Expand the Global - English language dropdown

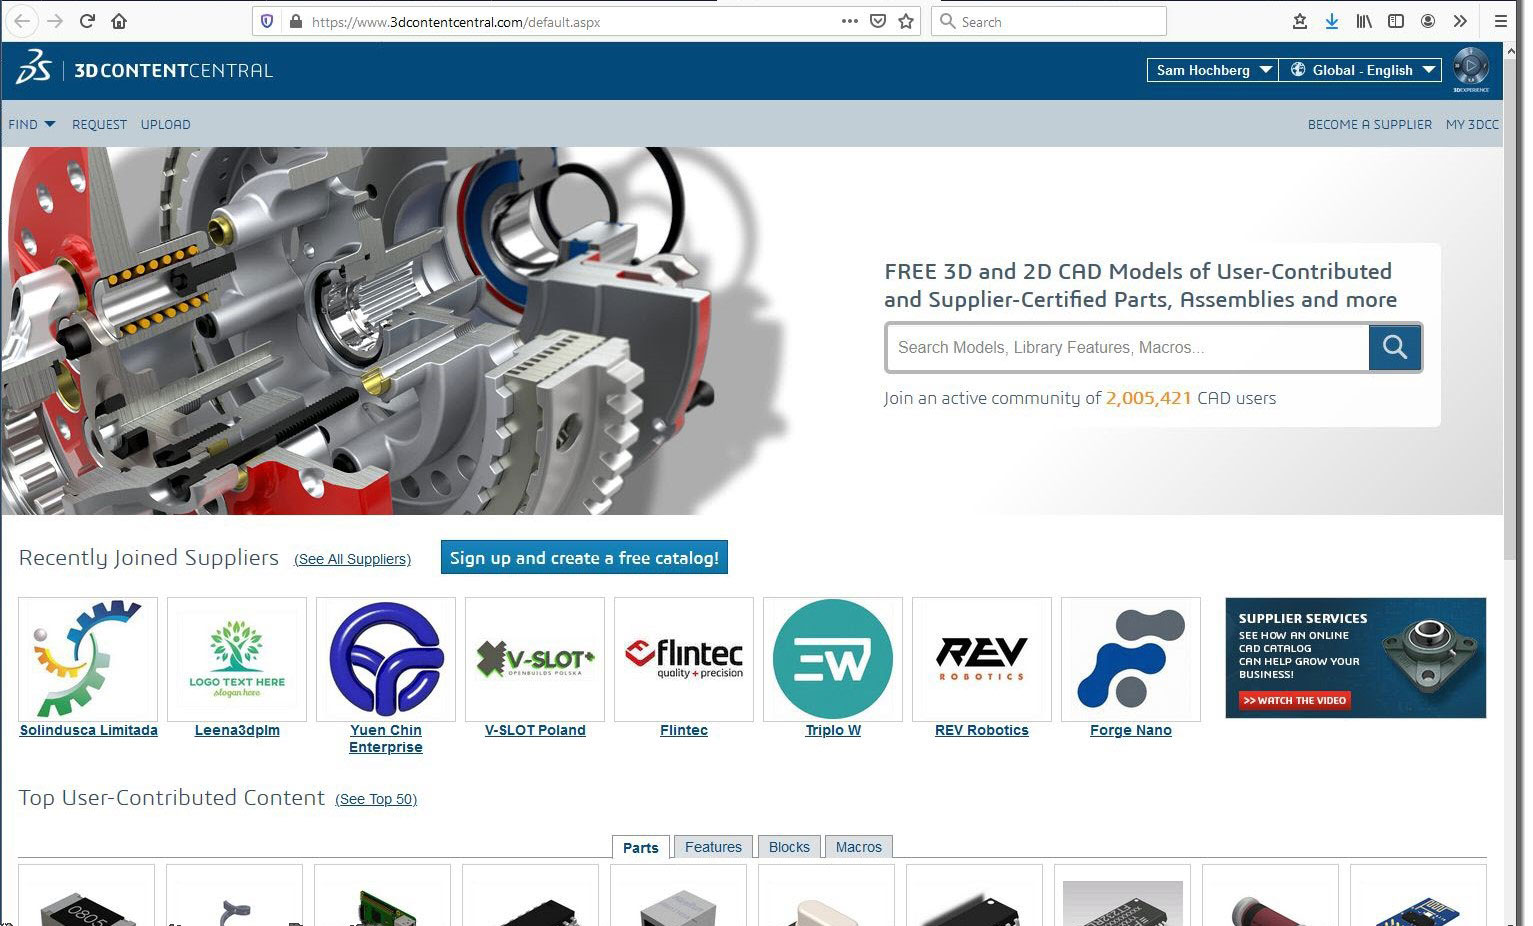[x=1361, y=70]
